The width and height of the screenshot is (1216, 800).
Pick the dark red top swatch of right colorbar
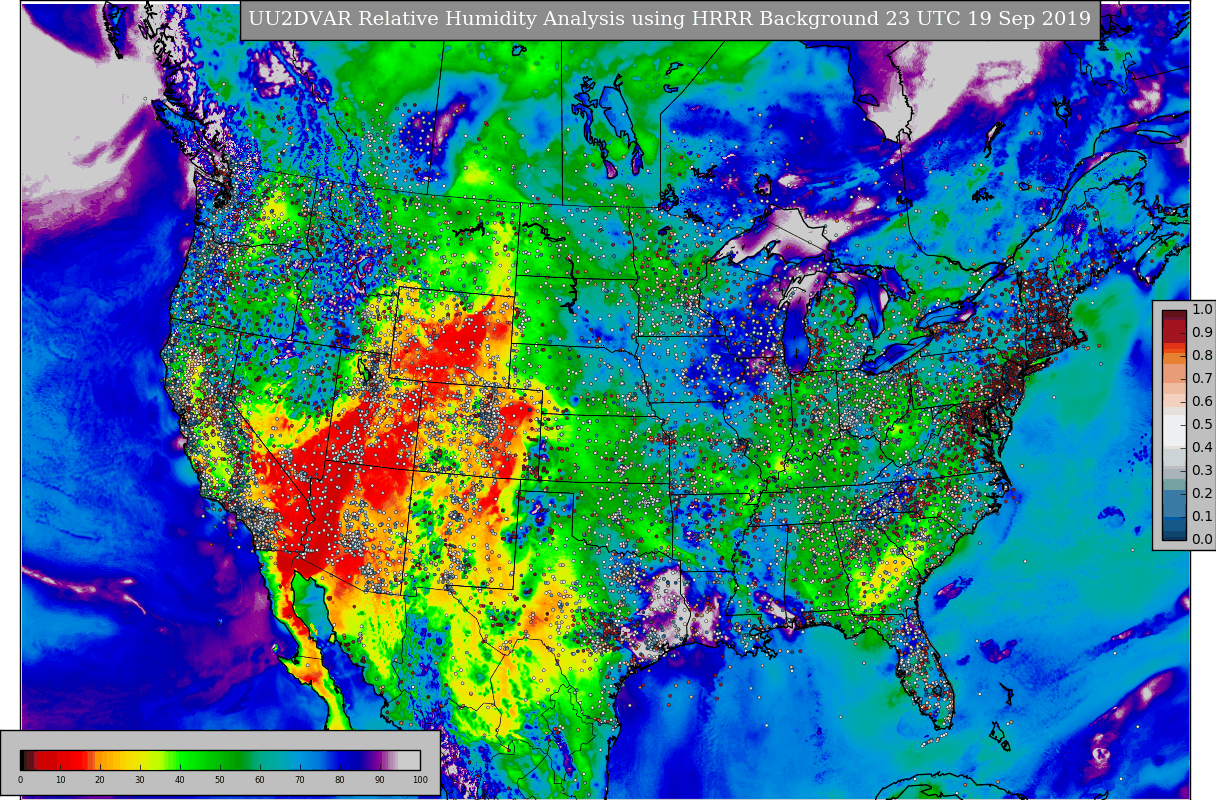[x=1174, y=316]
